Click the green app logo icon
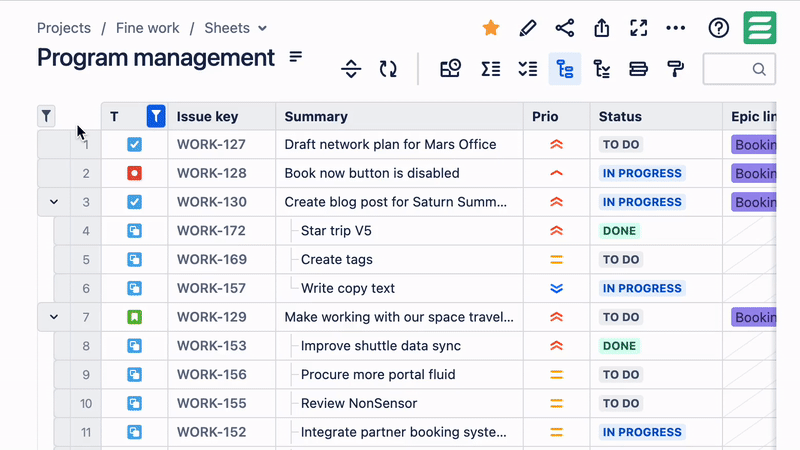Image resolution: width=800 pixels, height=450 pixels. pyautogui.click(x=760, y=28)
